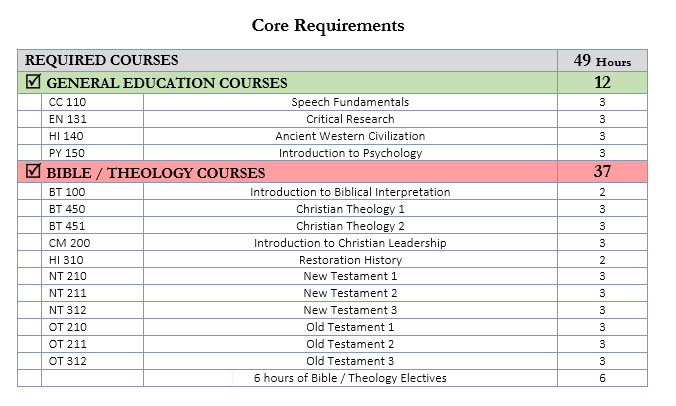Select the Required Courses header cell
Screen dimensions: 676x406
(x=102, y=61)
